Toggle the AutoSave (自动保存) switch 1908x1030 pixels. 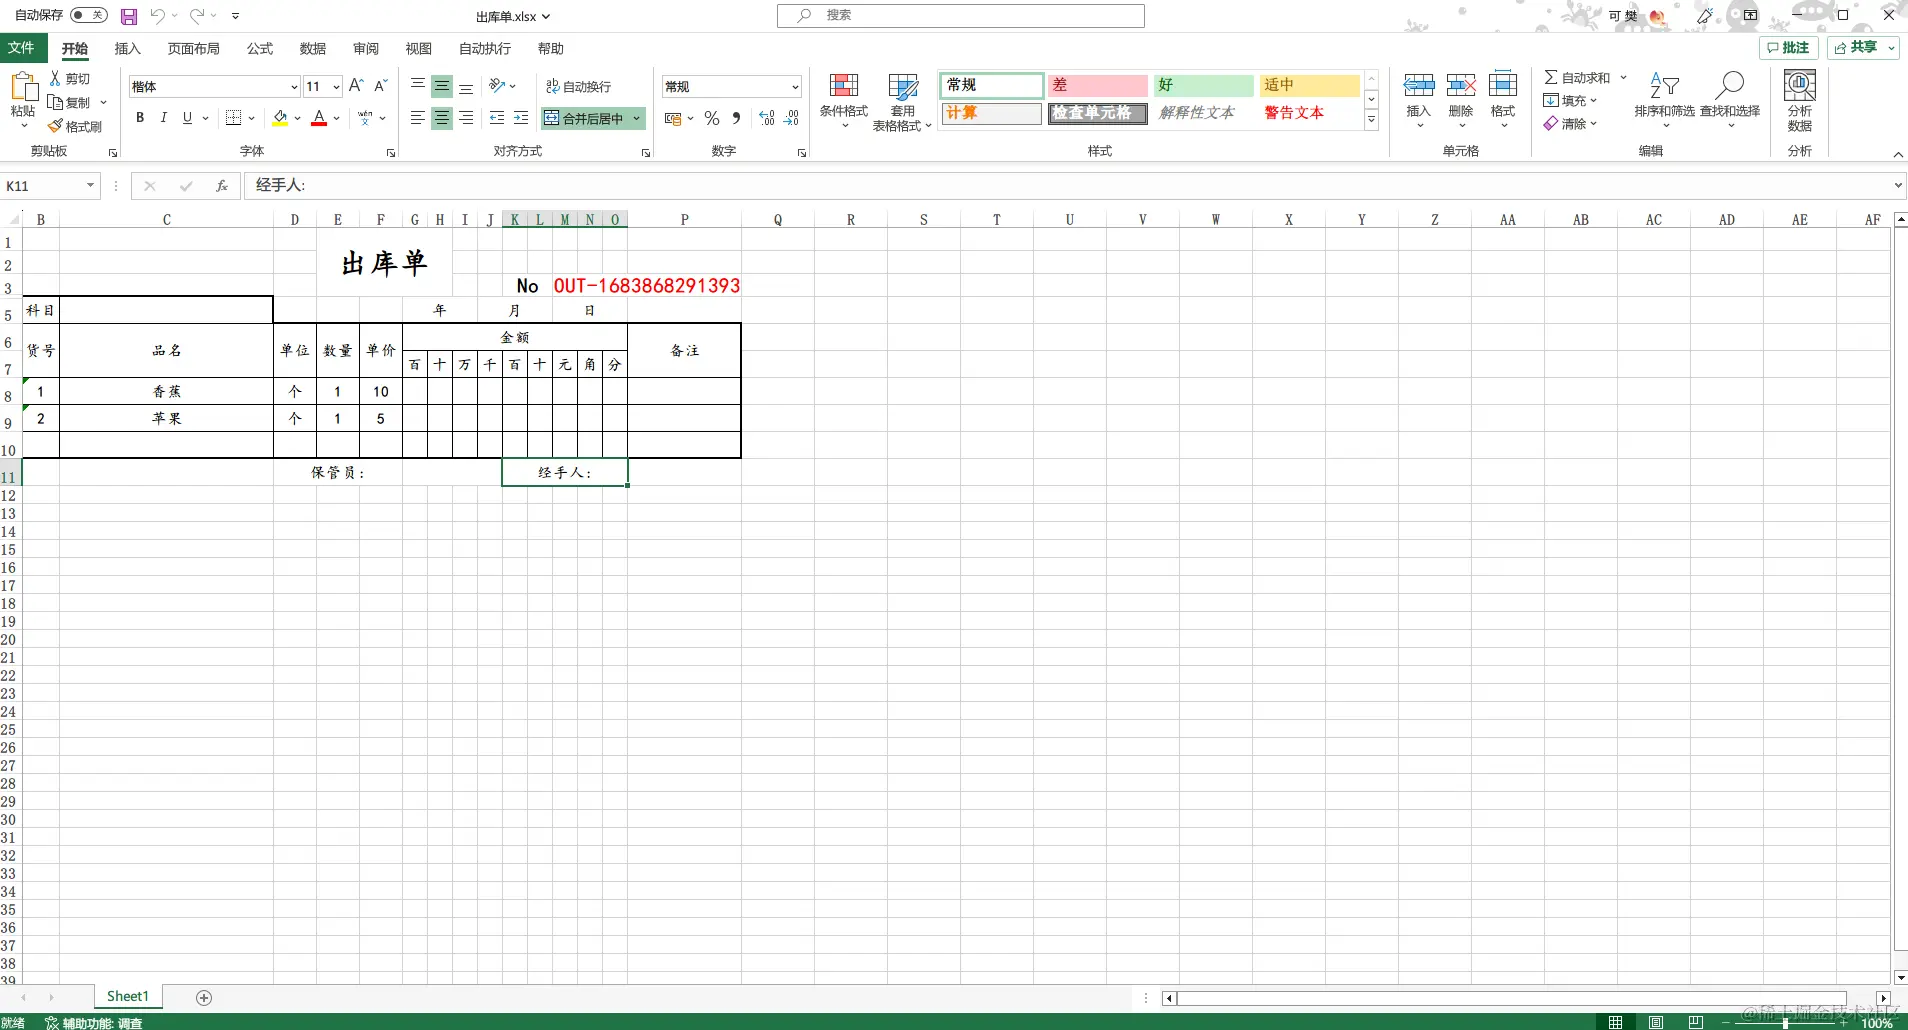coord(89,15)
